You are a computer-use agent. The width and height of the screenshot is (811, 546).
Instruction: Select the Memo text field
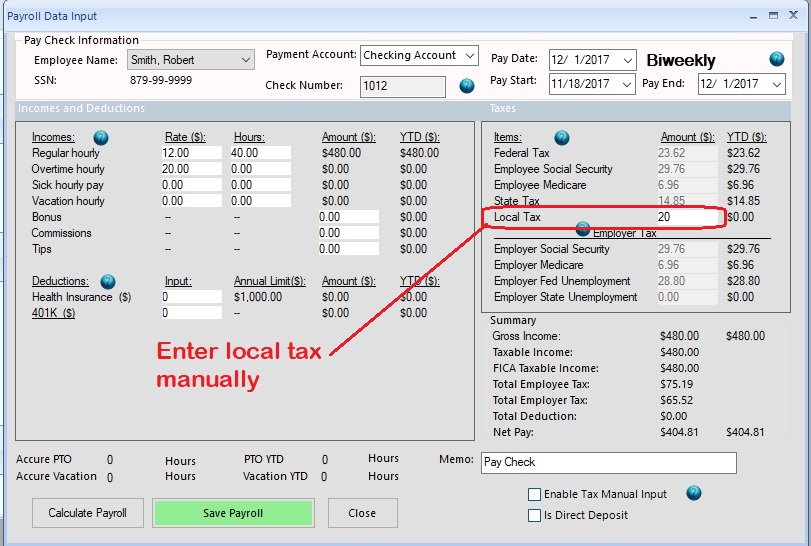[x=608, y=462]
